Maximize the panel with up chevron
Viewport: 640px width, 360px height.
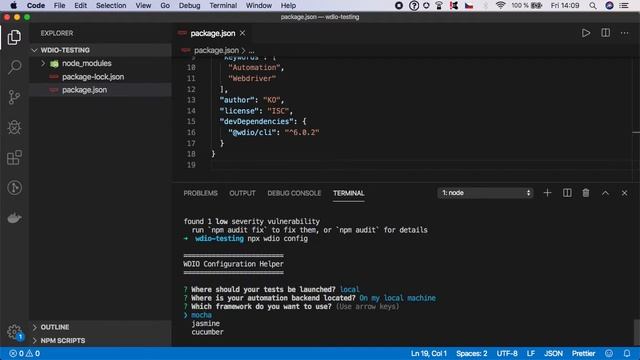pos(605,193)
